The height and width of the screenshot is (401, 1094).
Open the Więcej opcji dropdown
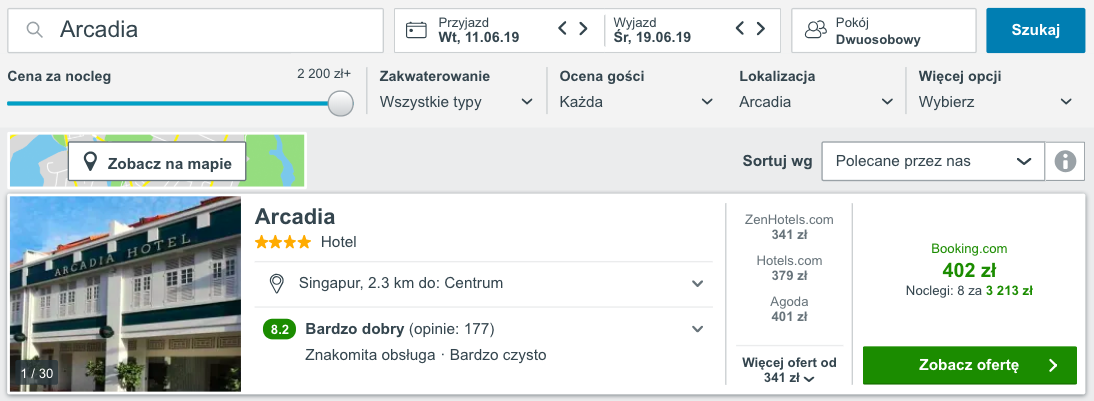[x=996, y=102]
